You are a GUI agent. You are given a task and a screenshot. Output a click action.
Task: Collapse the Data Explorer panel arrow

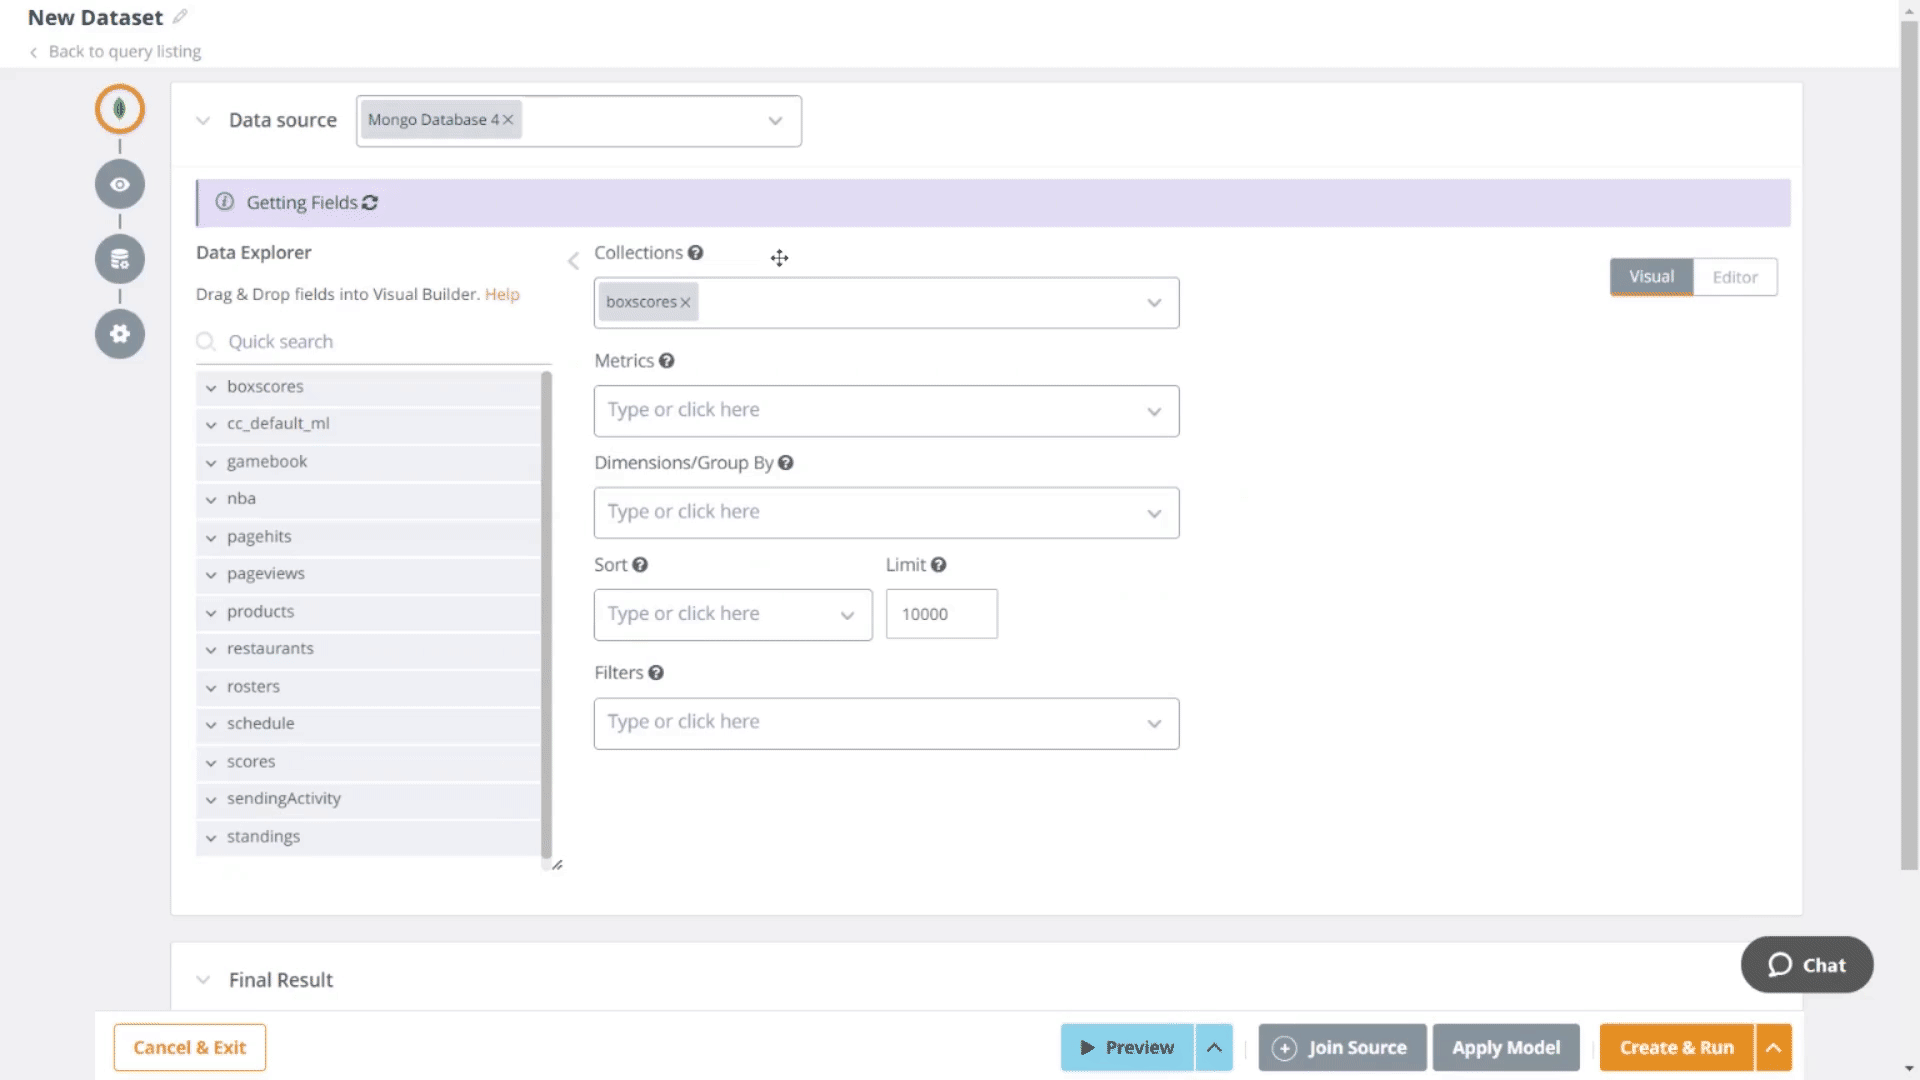click(x=573, y=261)
